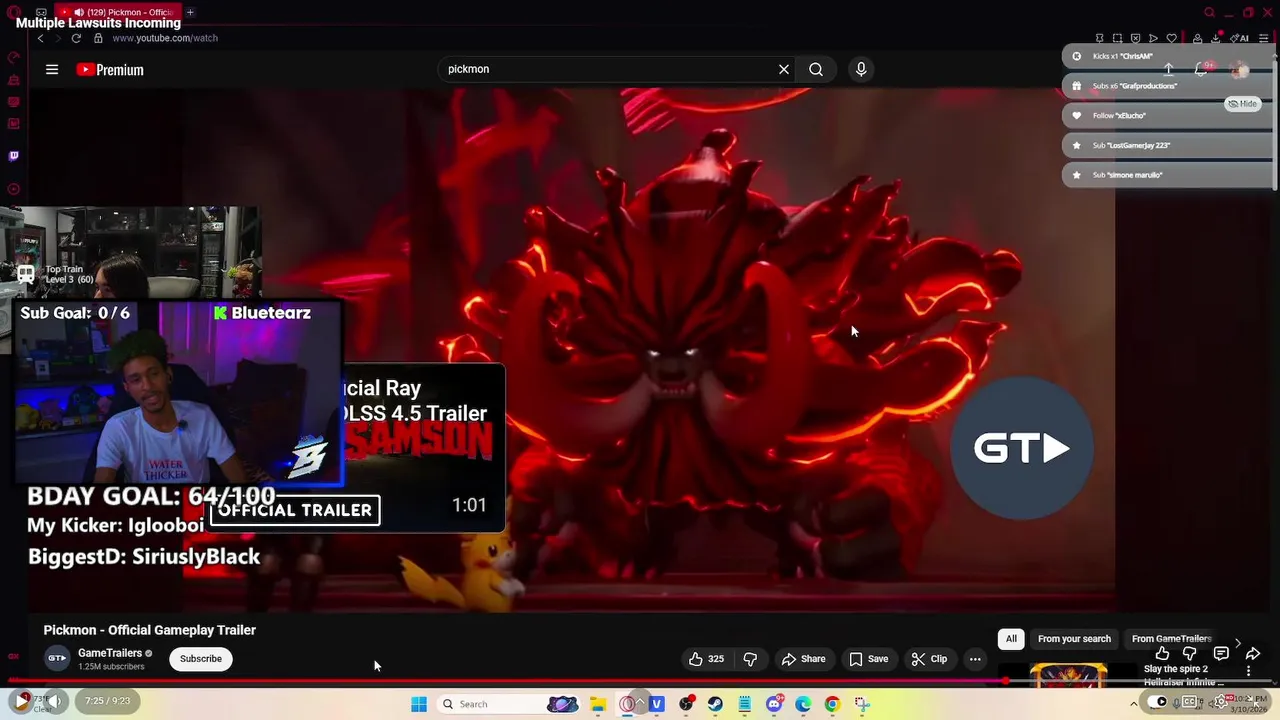Share the Pickmon gameplay trailer
Image resolution: width=1280 pixels, height=720 pixels.
pos(804,659)
